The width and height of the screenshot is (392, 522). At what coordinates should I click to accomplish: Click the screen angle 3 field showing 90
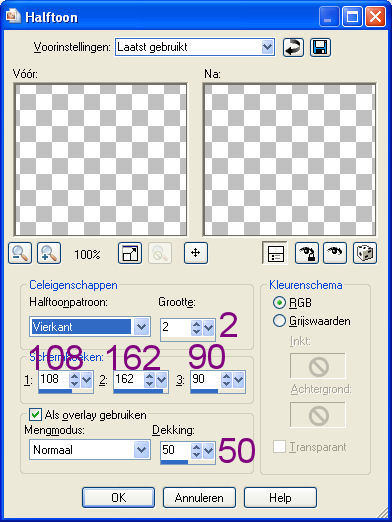tap(206, 380)
